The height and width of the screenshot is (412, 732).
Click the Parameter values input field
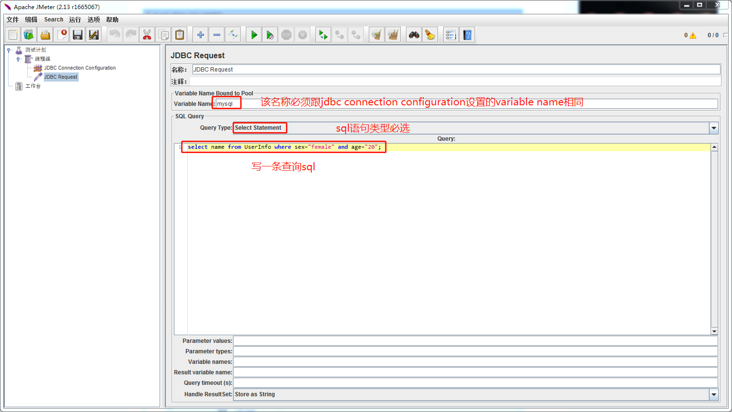point(475,341)
